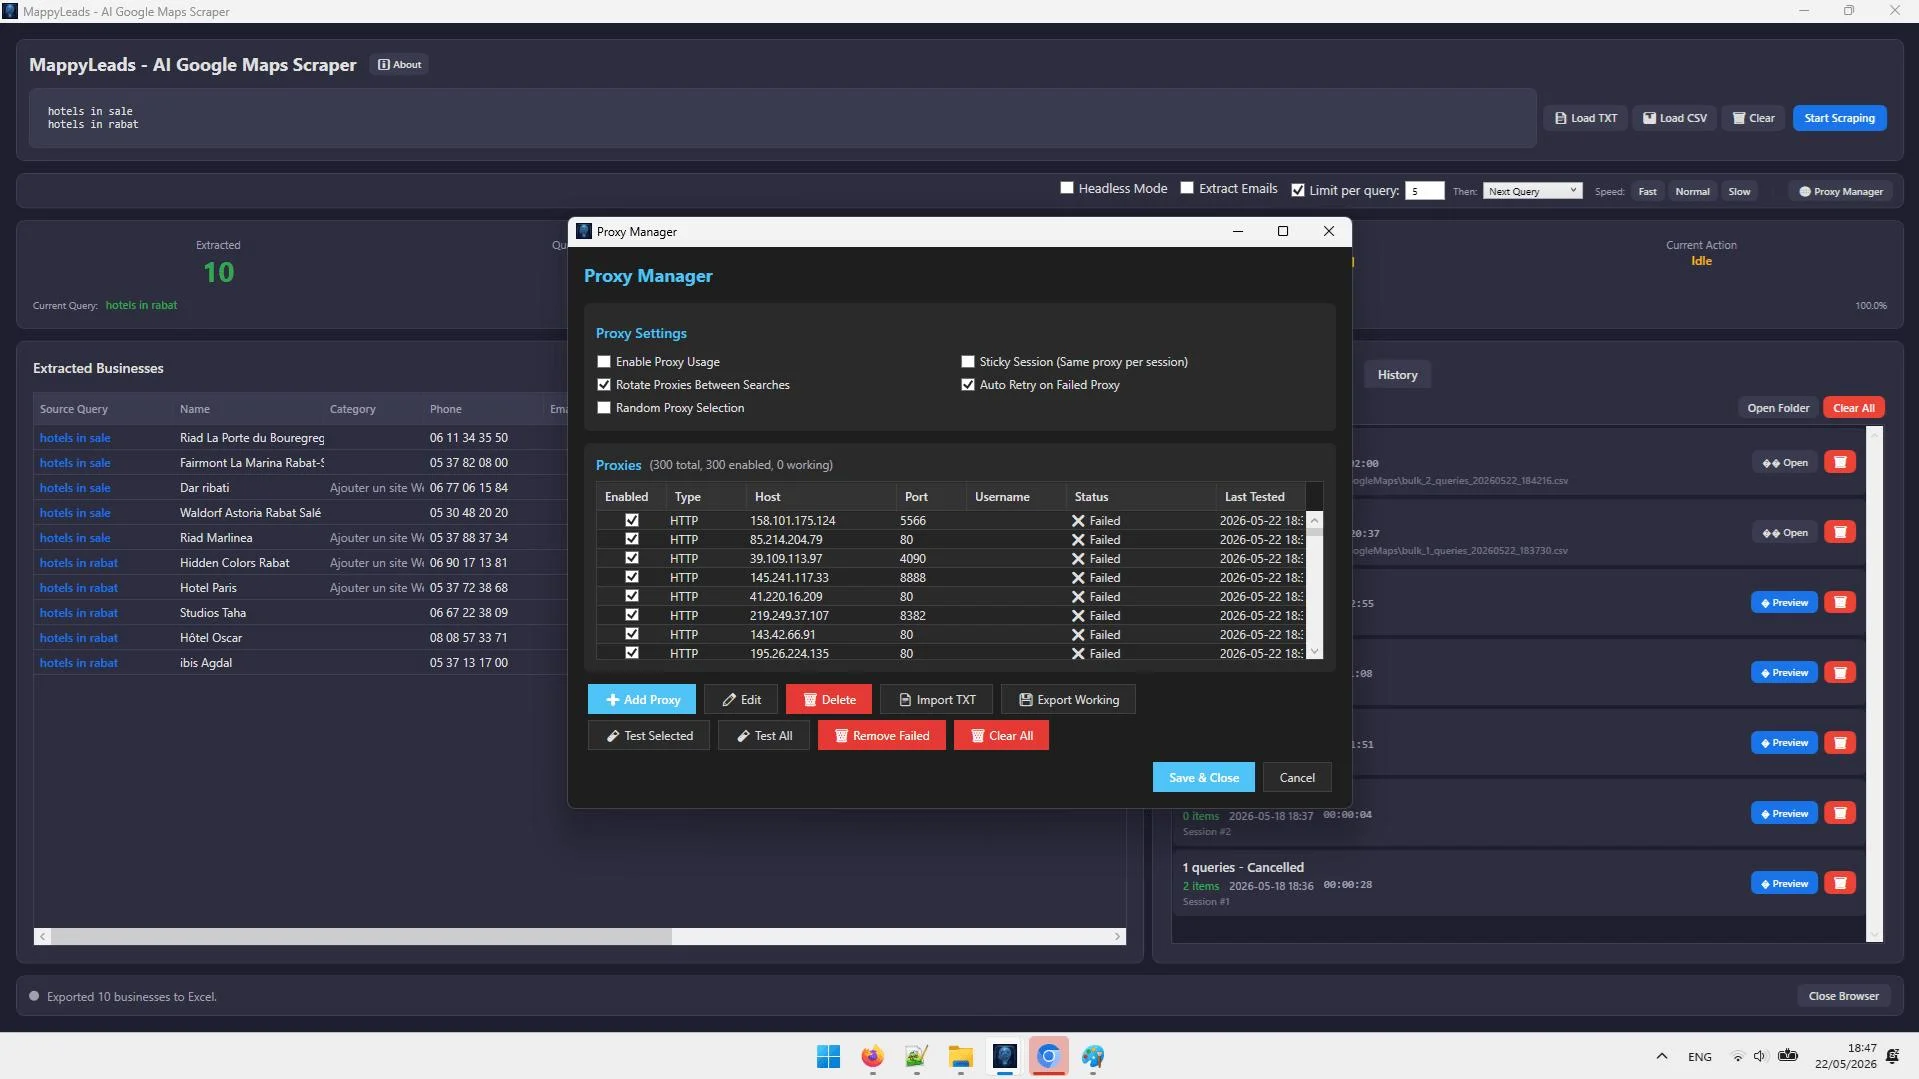Sort proxies by Host column

pos(821,496)
